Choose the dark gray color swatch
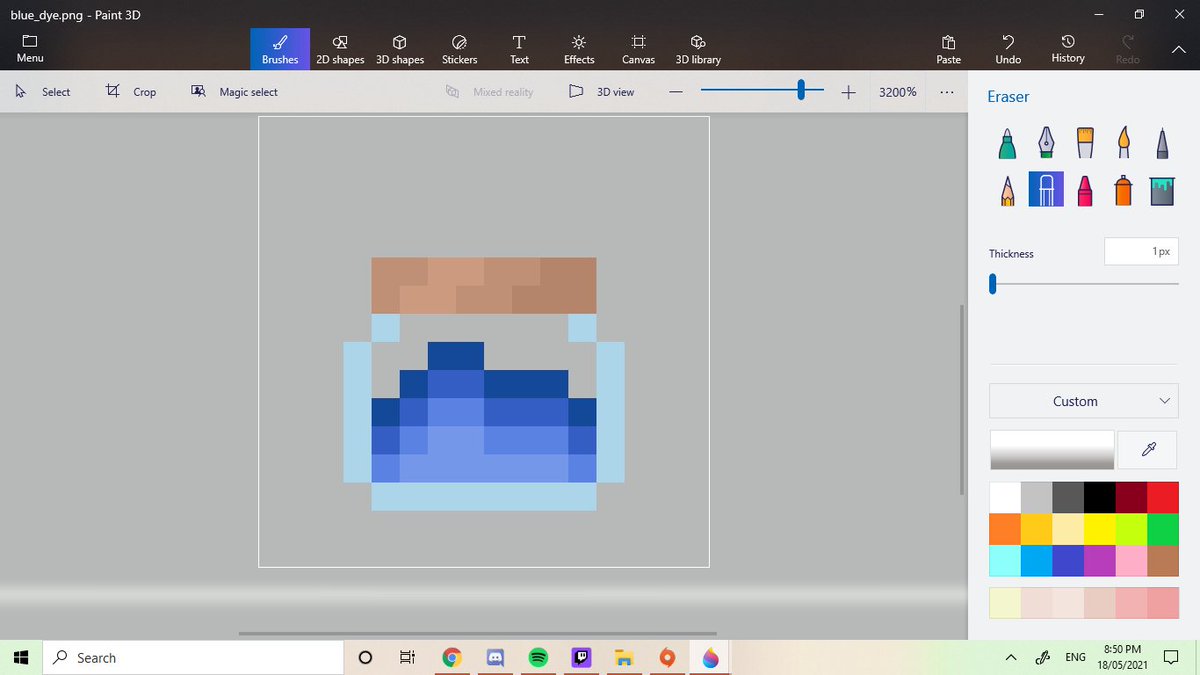 1068,498
